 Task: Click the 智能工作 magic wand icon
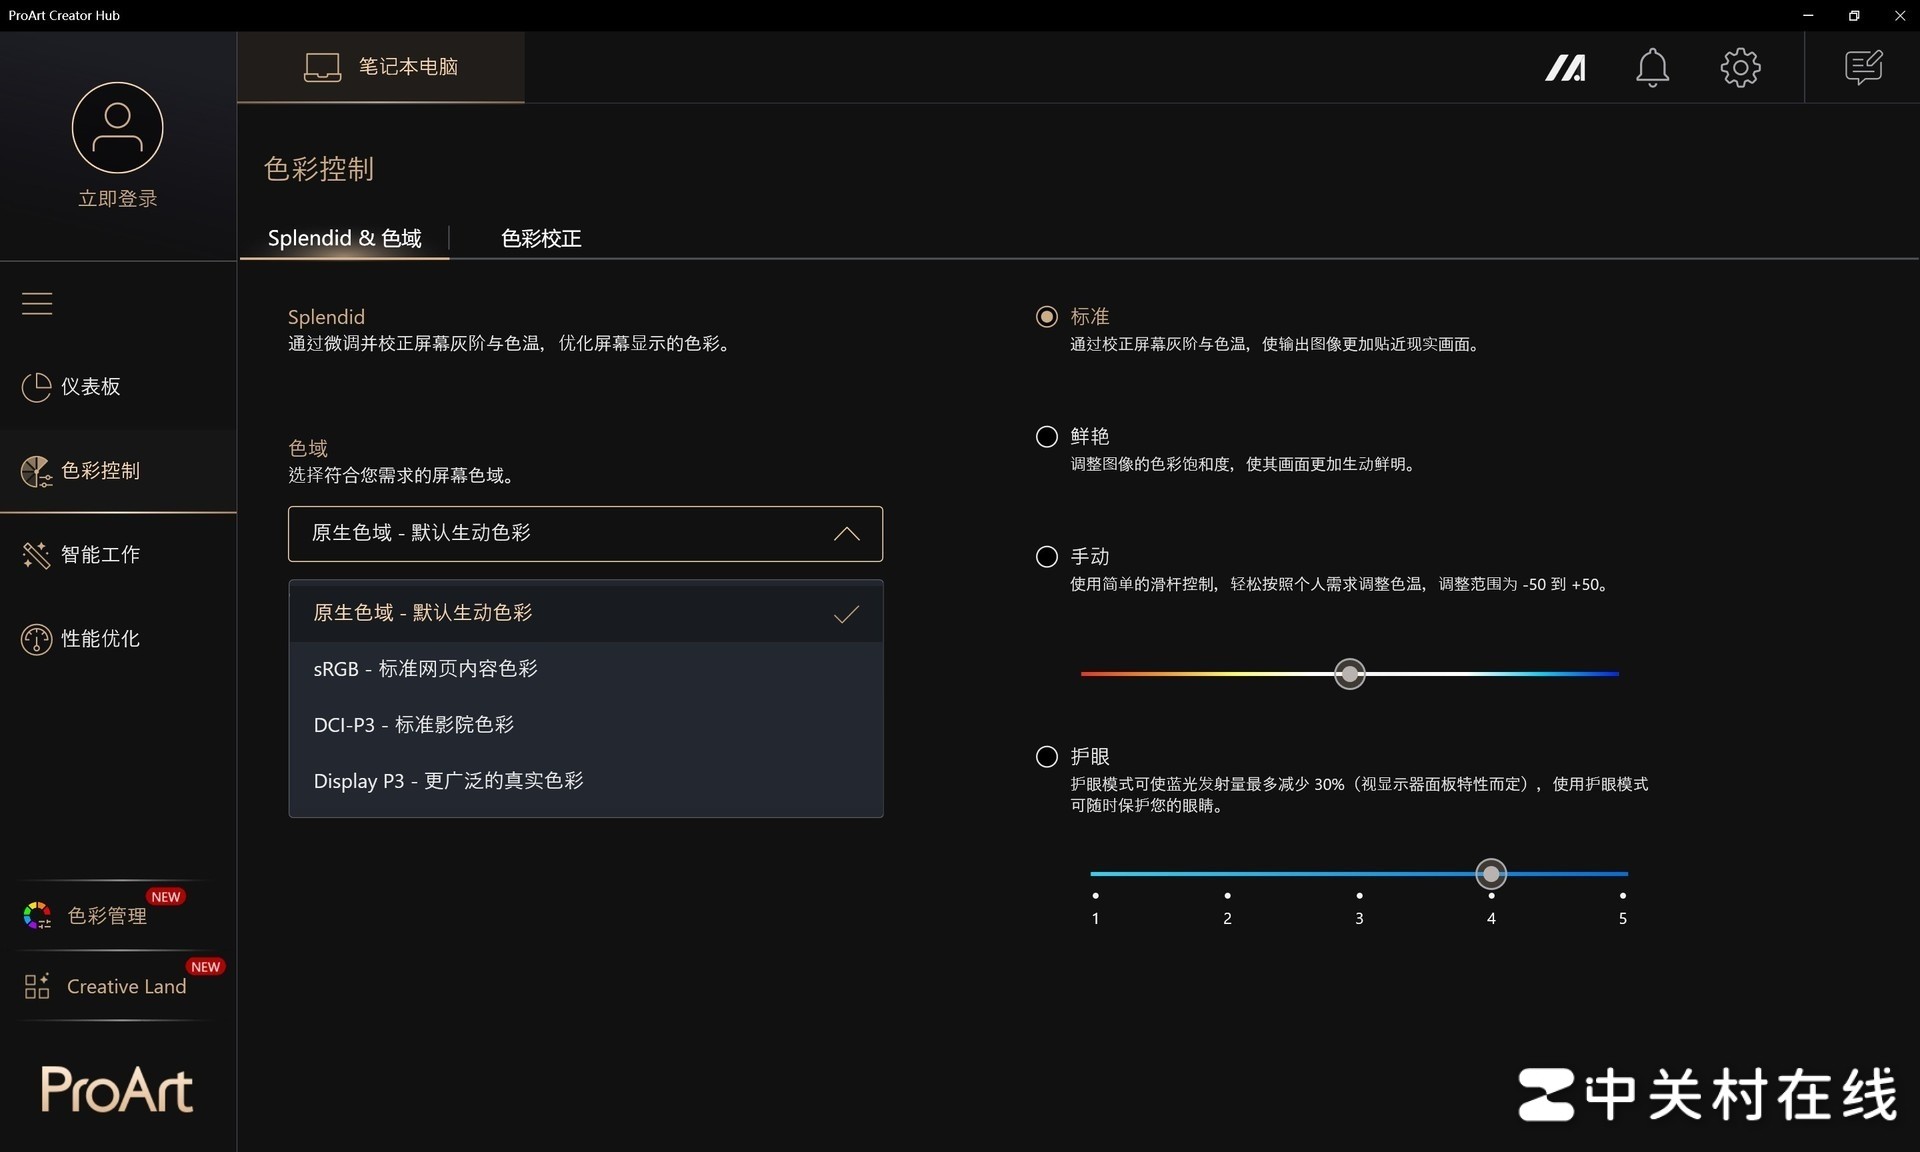(x=36, y=555)
